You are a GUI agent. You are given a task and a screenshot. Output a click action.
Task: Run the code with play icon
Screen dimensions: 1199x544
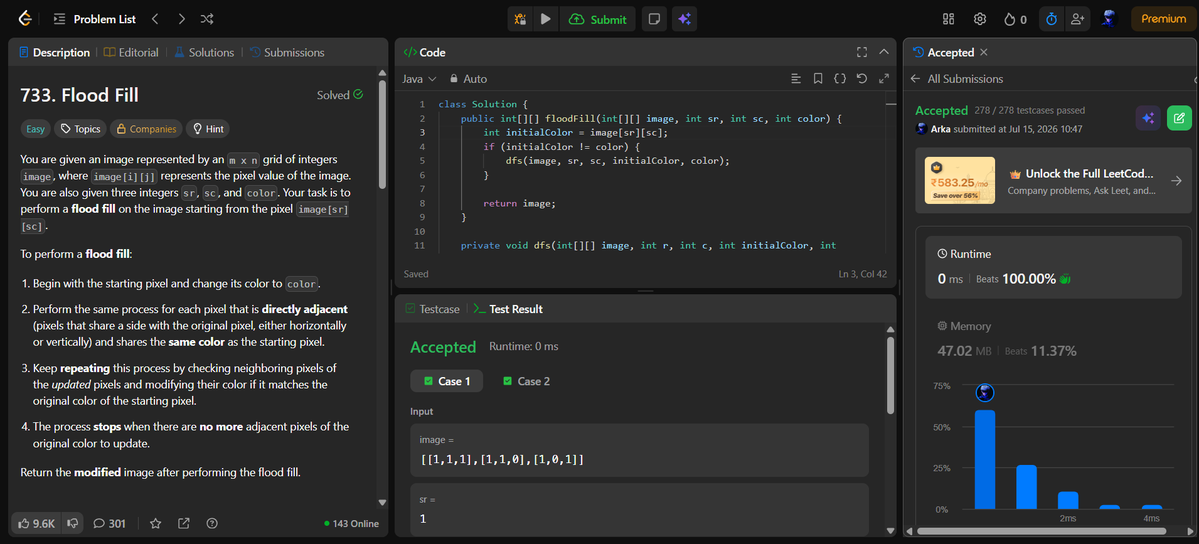[545, 19]
